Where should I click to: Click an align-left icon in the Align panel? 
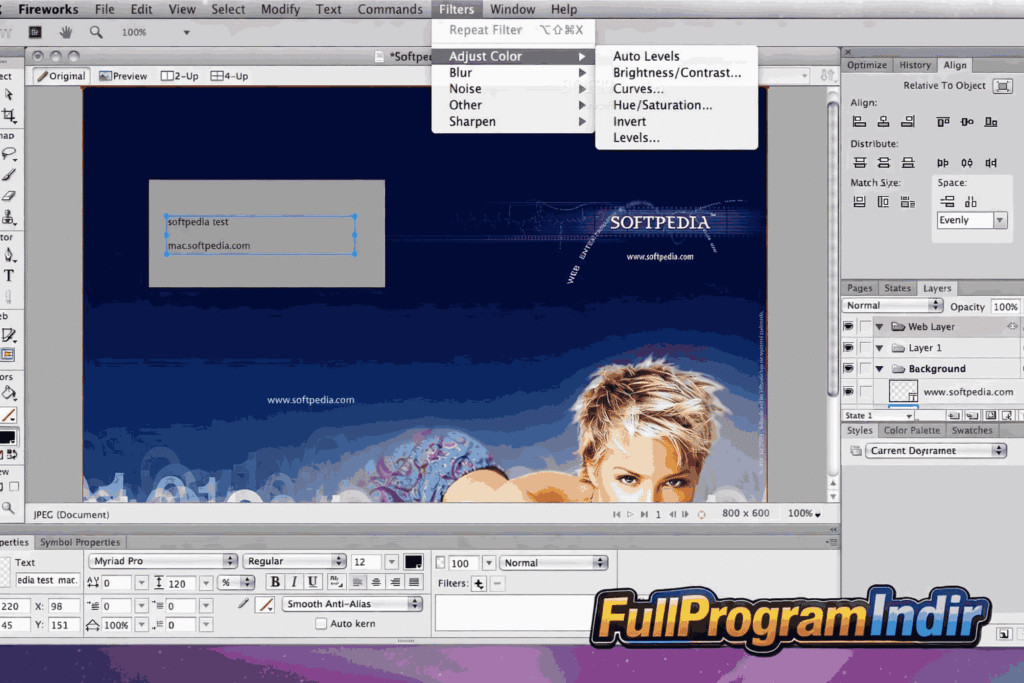[858, 121]
